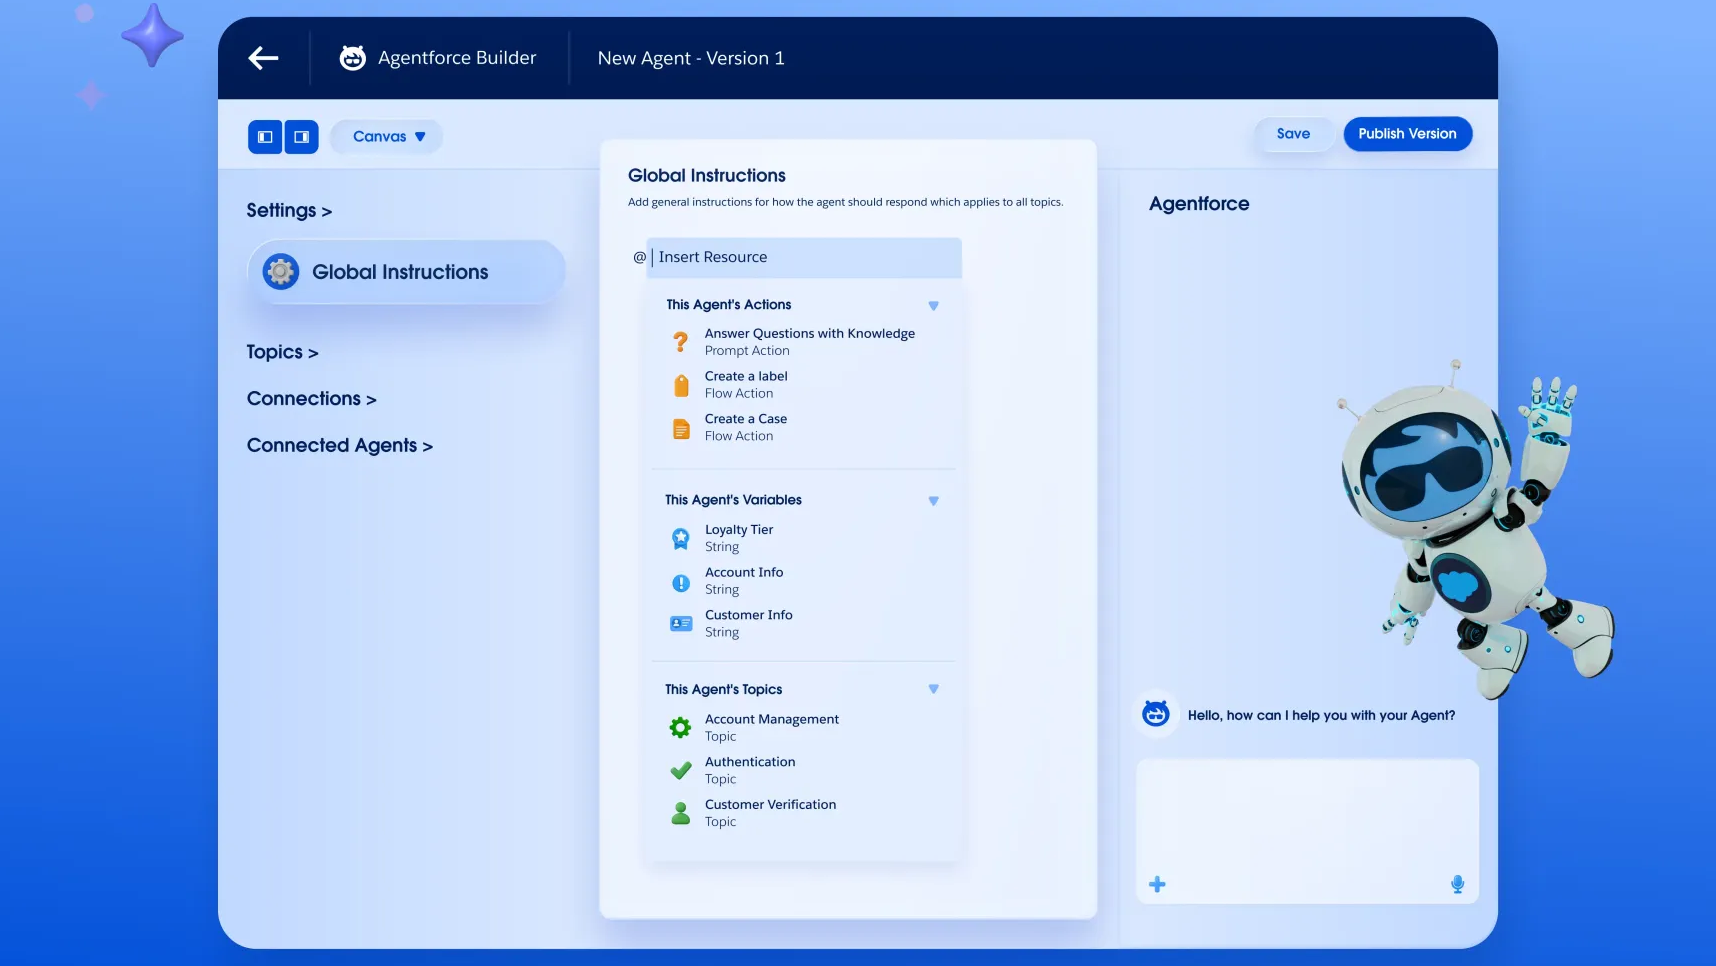Save the agent
The height and width of the screenshot is (966, 1716).
click(x=1293, y=134)
